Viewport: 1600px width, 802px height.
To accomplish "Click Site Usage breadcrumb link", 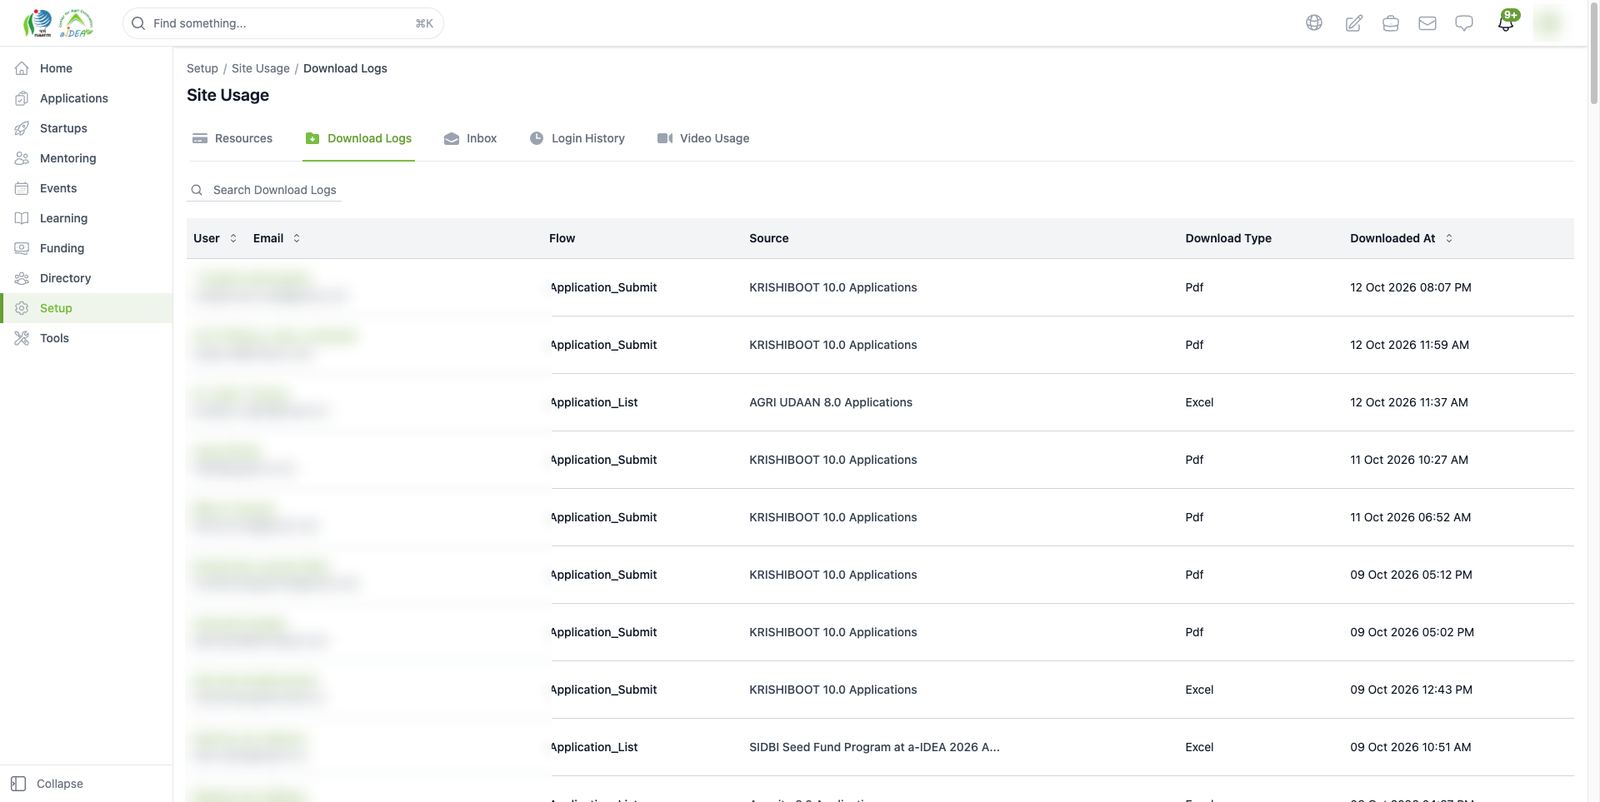I will [261, 68].
